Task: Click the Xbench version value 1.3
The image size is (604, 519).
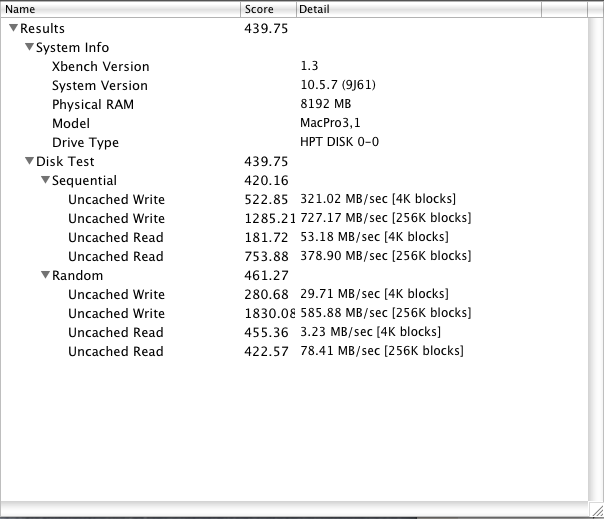Action: pyautogui.click(x=309, y=66)
